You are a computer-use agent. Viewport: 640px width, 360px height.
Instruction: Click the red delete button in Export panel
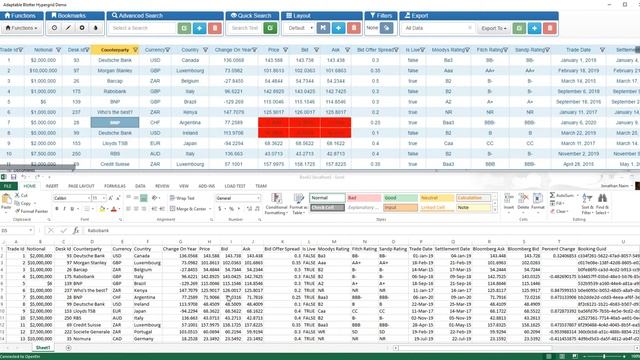(550, 28)
